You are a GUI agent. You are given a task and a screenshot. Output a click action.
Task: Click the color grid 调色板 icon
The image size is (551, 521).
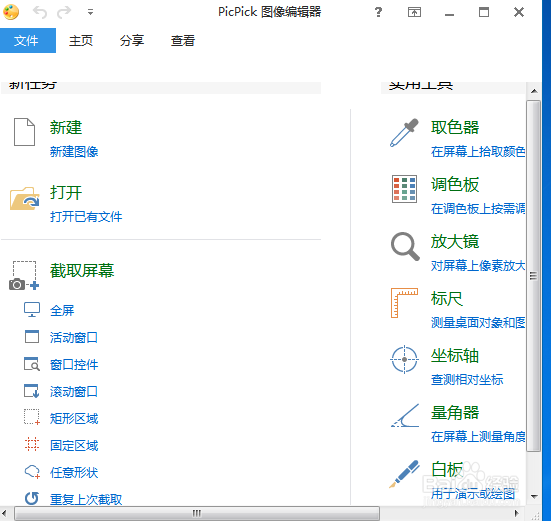point(404,189)
